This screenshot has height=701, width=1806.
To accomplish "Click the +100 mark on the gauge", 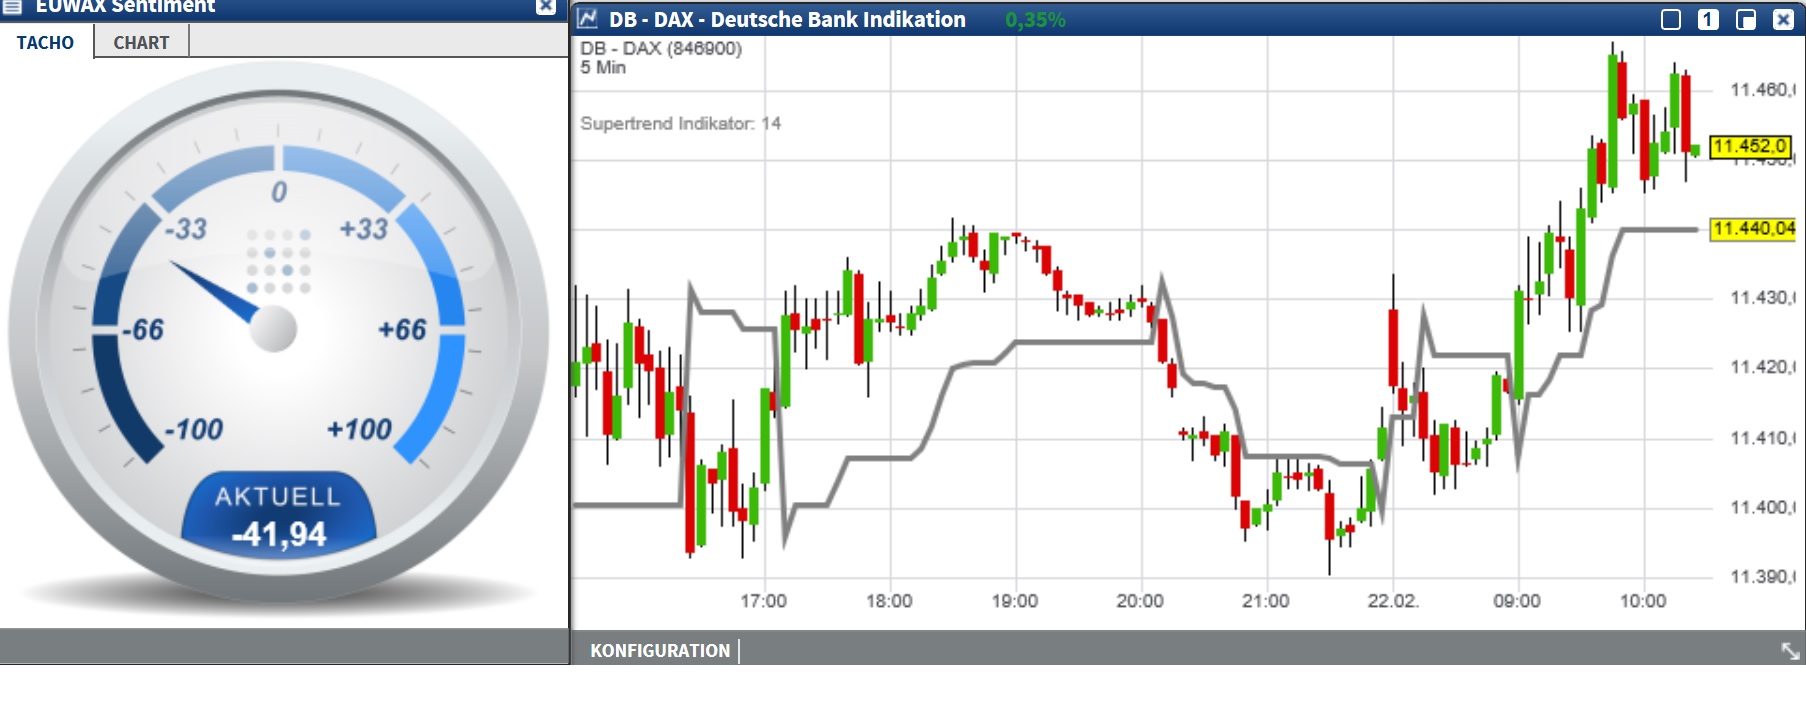I will pos(359,430).
